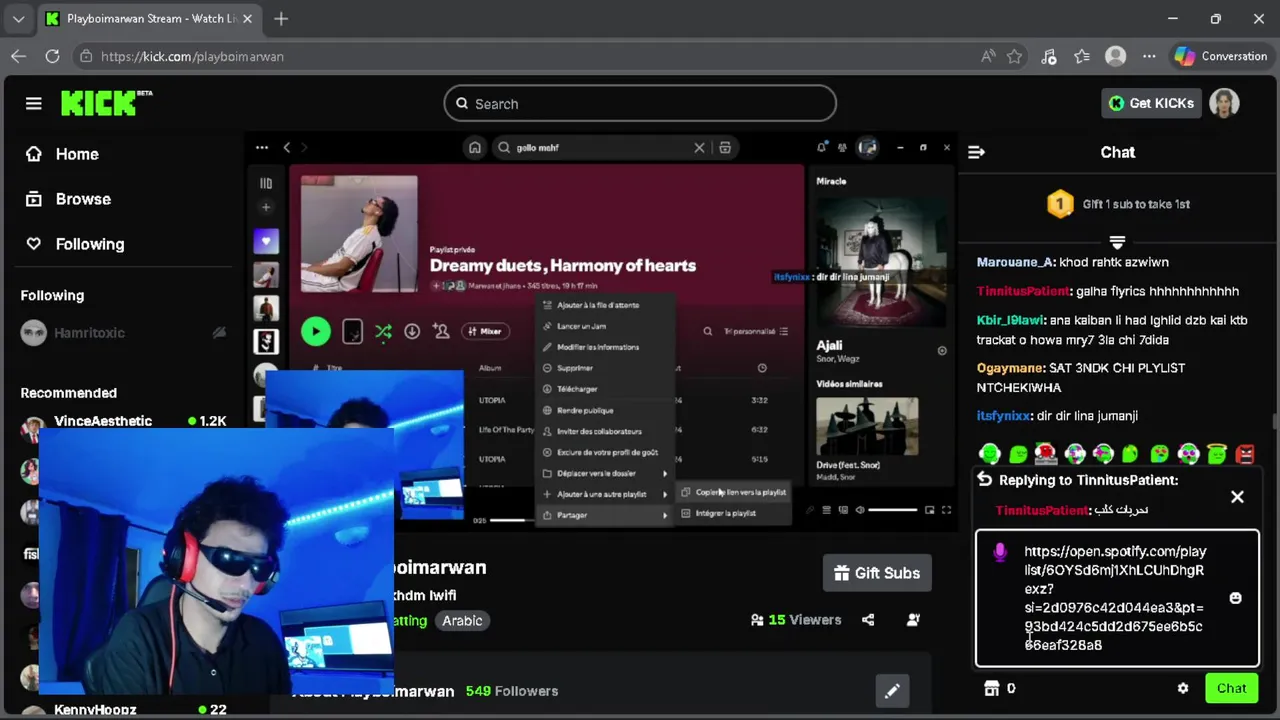Go to Home in Kick sidebar
Image resolution: width=1280 pixels, height=720 pixels.
63,154
